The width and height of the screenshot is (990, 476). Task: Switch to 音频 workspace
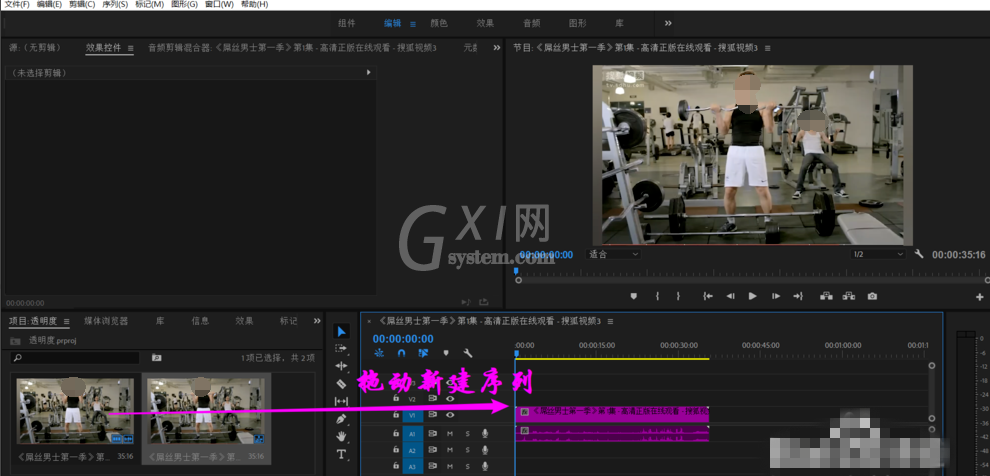click(532, 23)
